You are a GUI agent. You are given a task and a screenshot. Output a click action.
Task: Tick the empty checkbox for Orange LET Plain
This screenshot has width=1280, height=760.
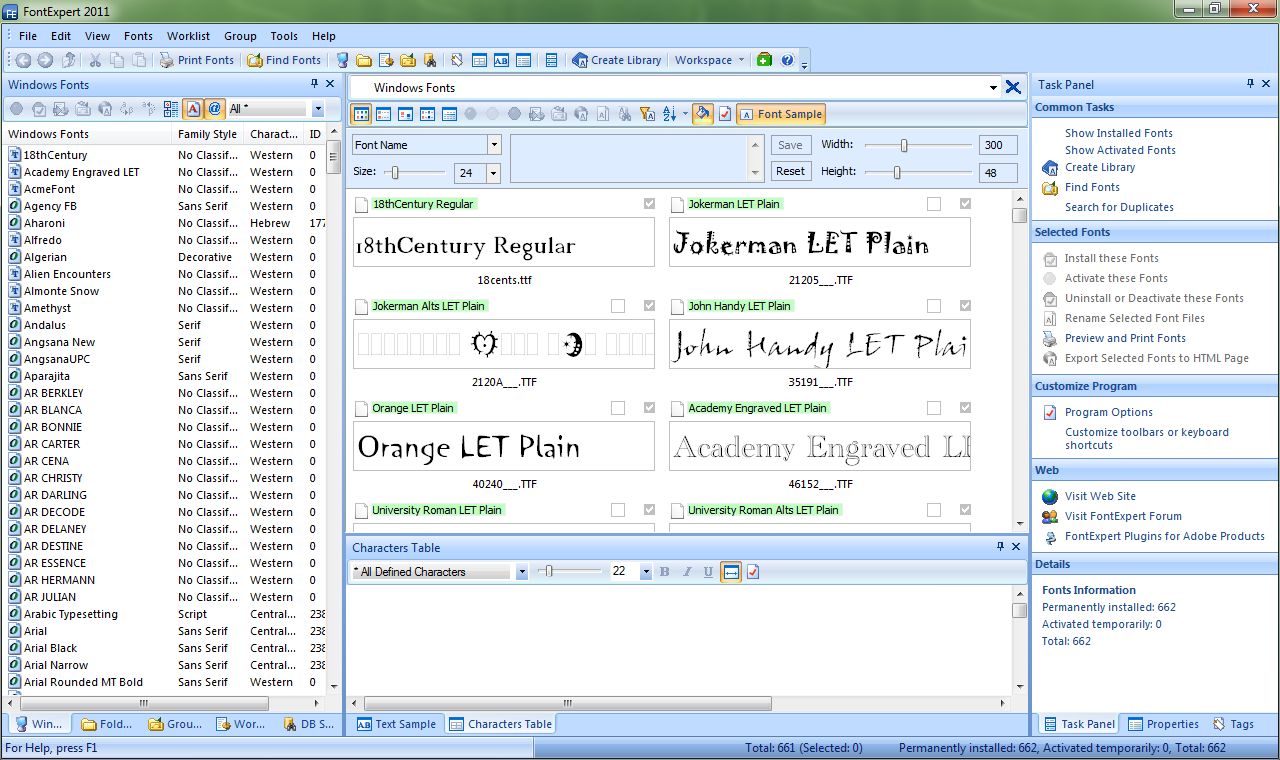tap(618, 408)
